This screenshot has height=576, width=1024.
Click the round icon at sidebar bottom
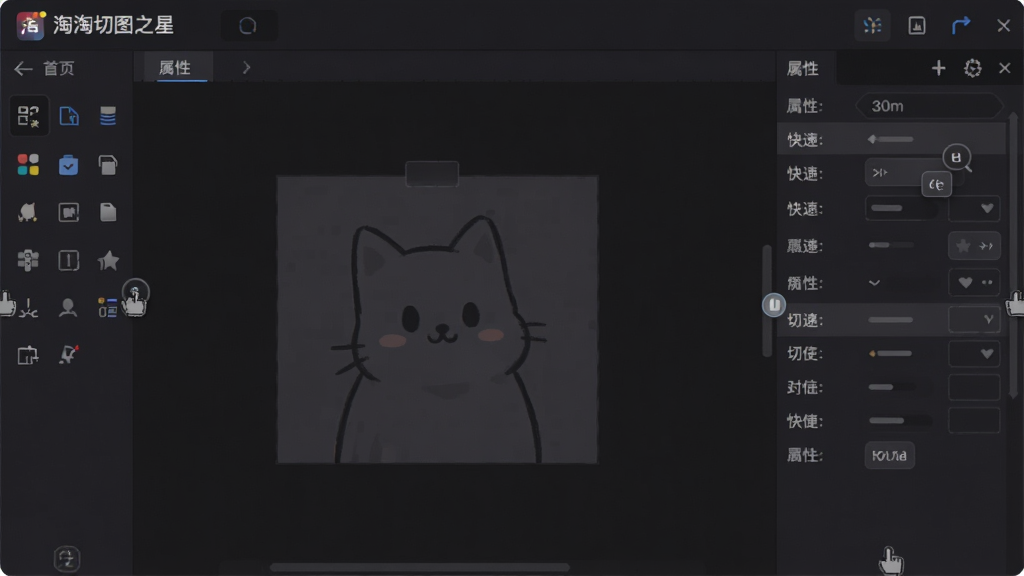[67, 559]
